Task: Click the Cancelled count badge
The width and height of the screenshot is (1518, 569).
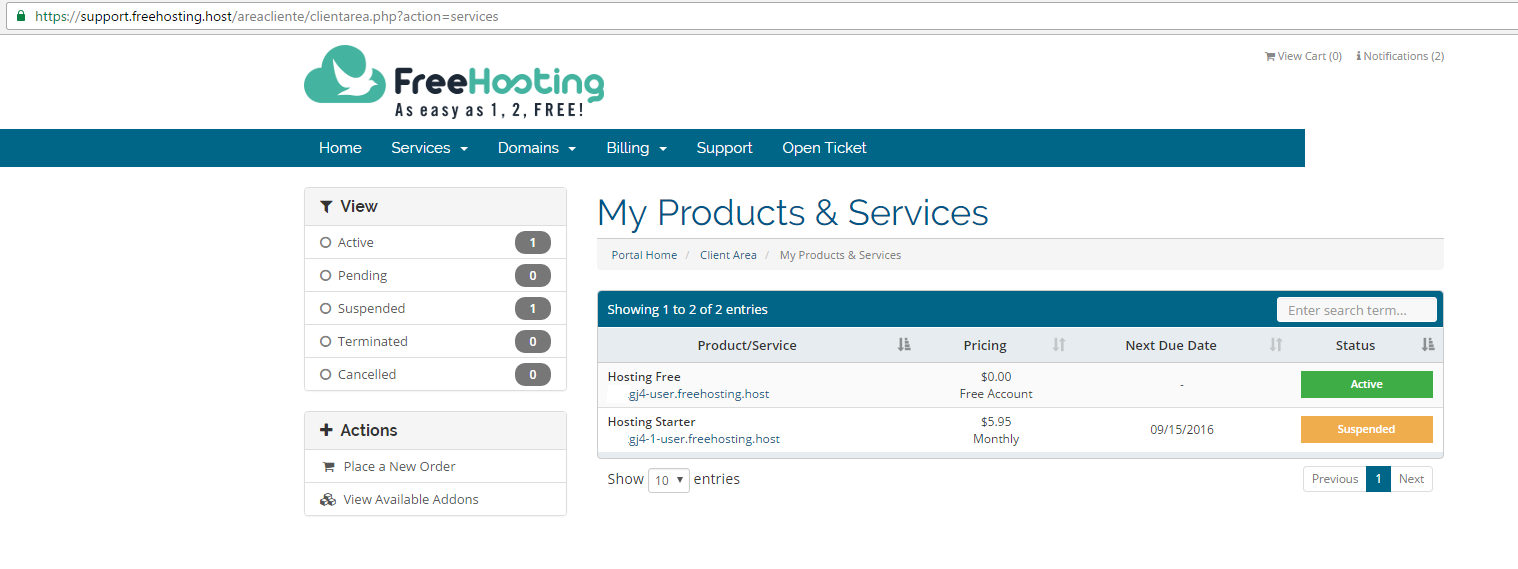Action: click(x=532, y=374)
